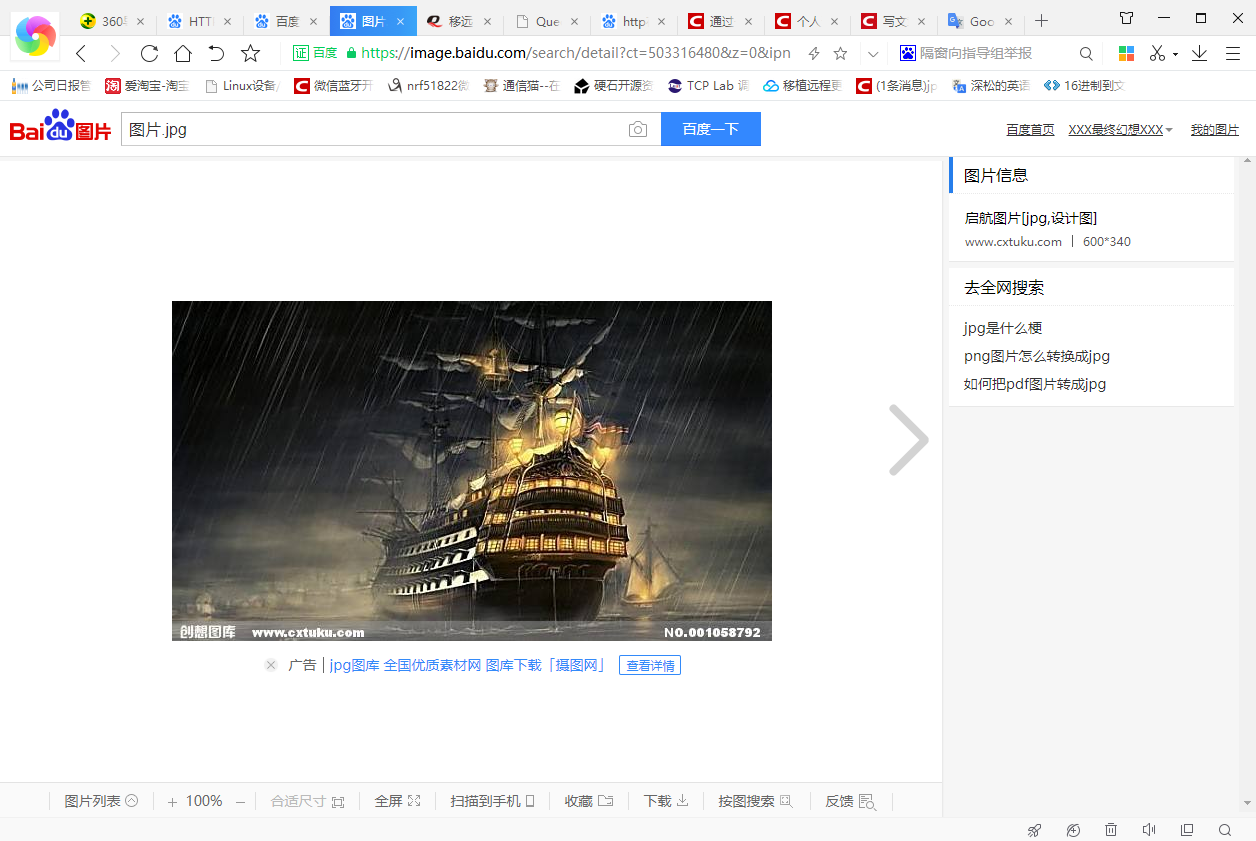
Task: Click the undo/restore closed tab icon
Action: click(x=216, y=54)
